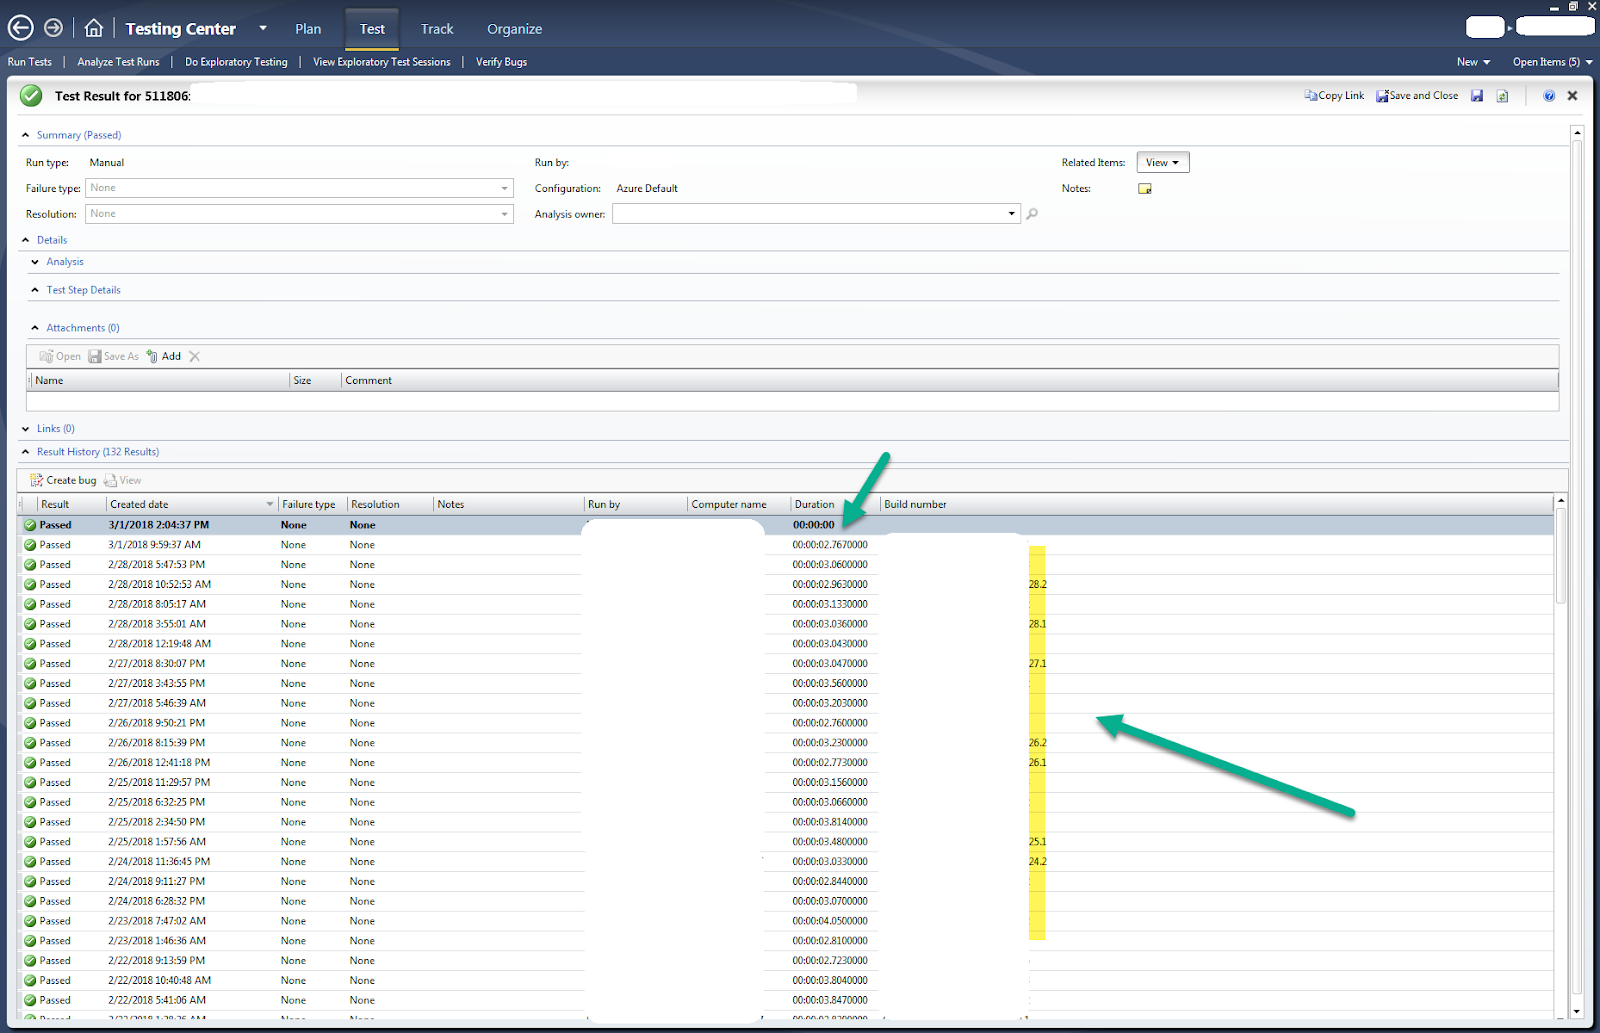
Task: Open the Resolution dropdown
Action: tap(504, 213)
